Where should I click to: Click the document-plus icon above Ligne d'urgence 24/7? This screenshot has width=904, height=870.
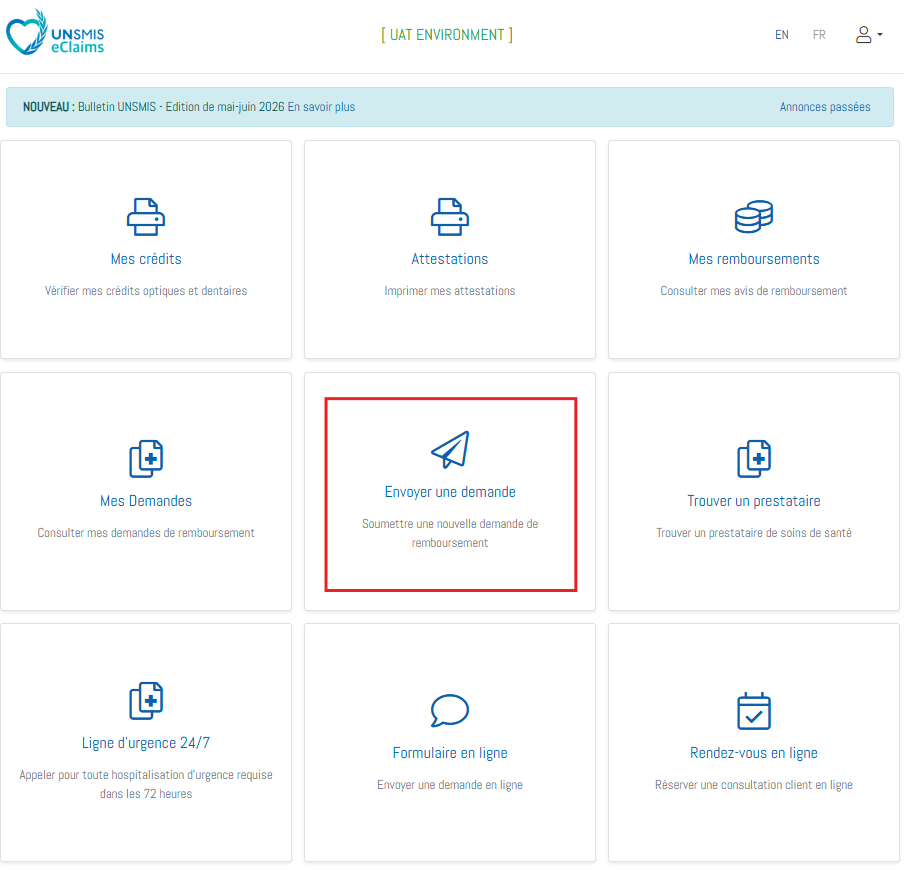pyautogui.click(x=146, y=701)
